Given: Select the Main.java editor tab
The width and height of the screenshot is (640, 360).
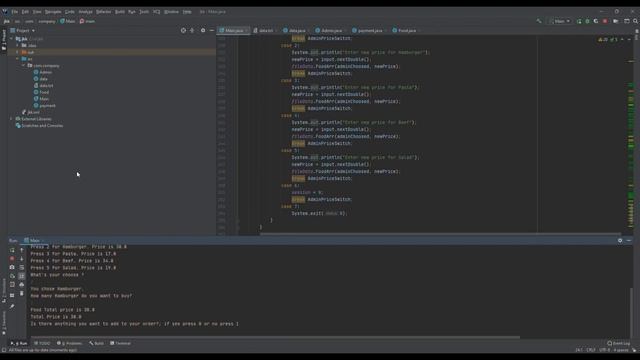Looking at the screenshot, I should [x=232, y=31].
